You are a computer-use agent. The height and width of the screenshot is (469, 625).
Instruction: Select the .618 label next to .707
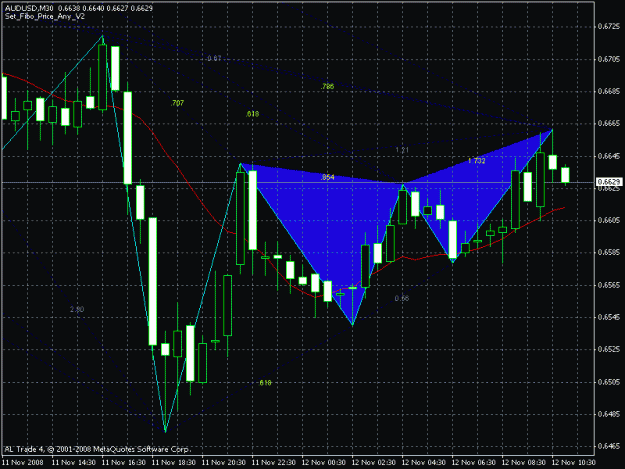pos(252,114)
